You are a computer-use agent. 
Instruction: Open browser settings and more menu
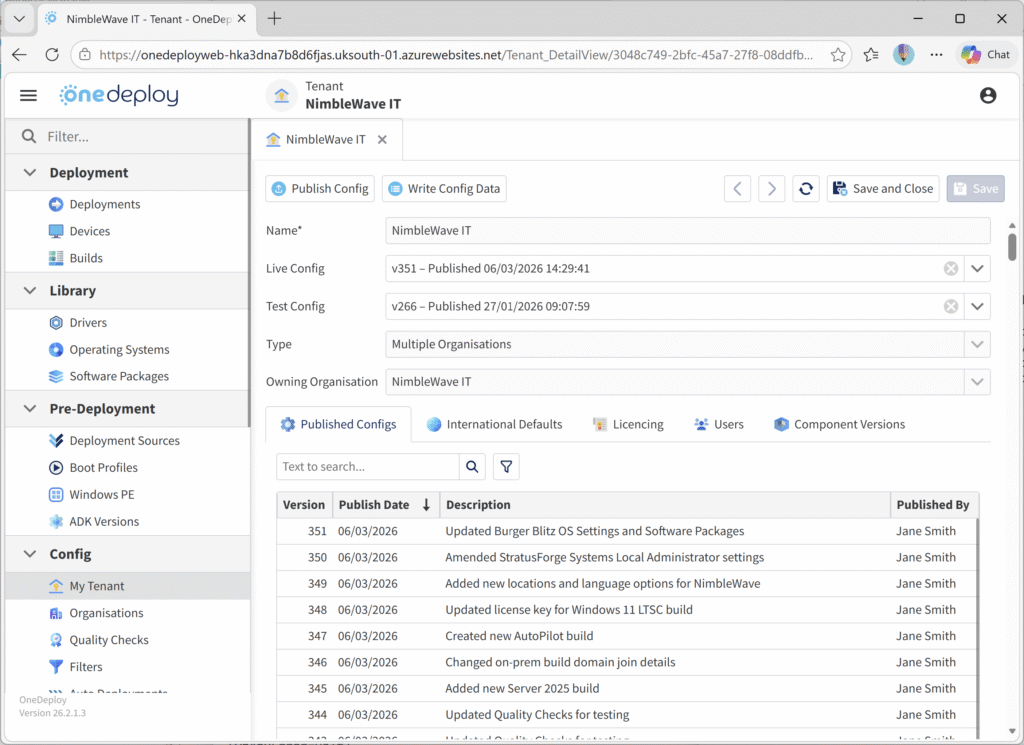pos(936,55)
